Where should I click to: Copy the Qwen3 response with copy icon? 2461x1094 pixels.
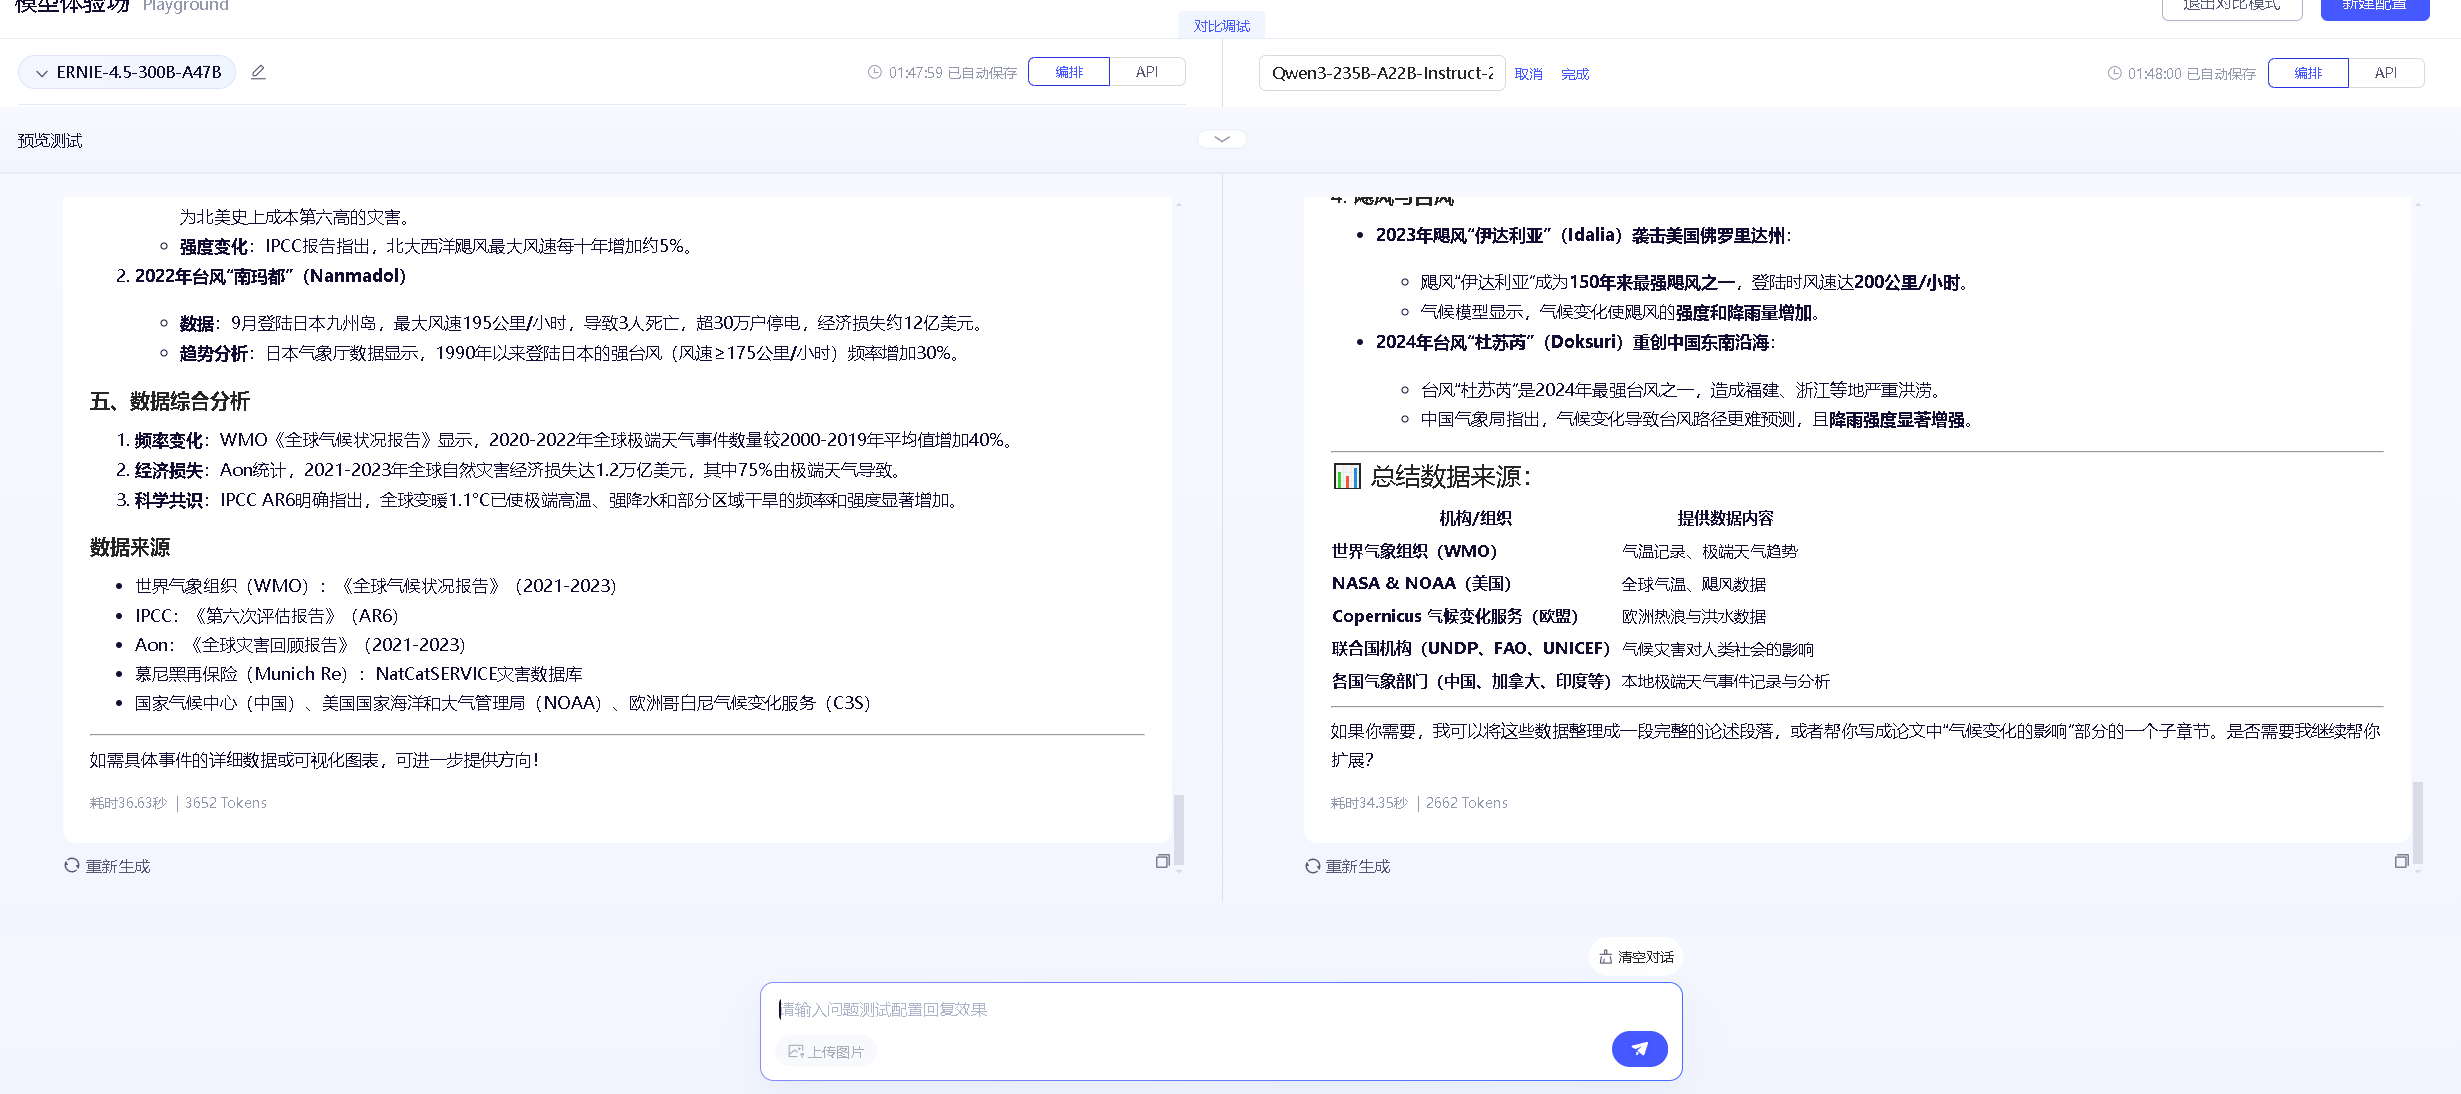tap(2401, 861)
